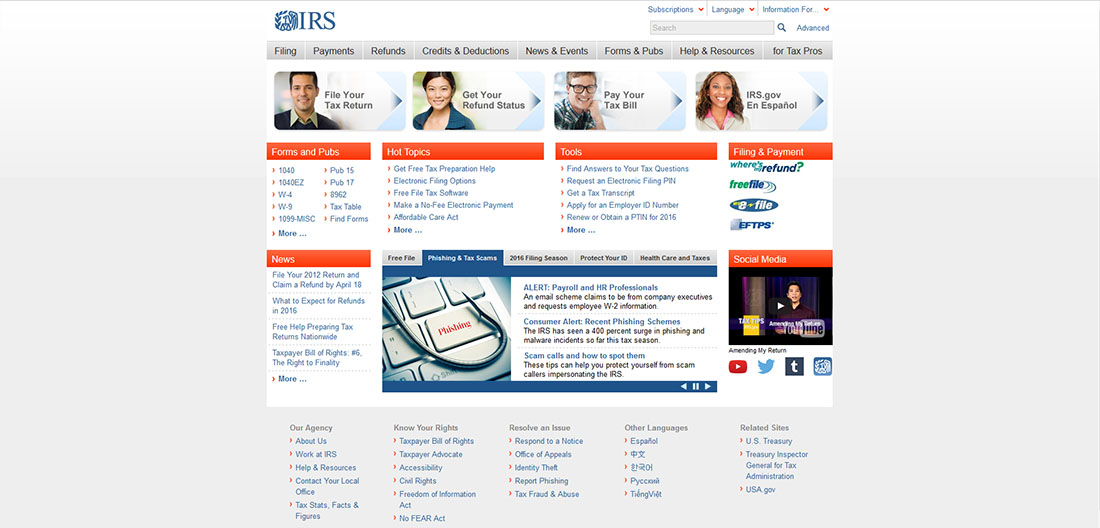Open the No FEAR Act link
This screenshot has width=1100, height=528.
422,518
